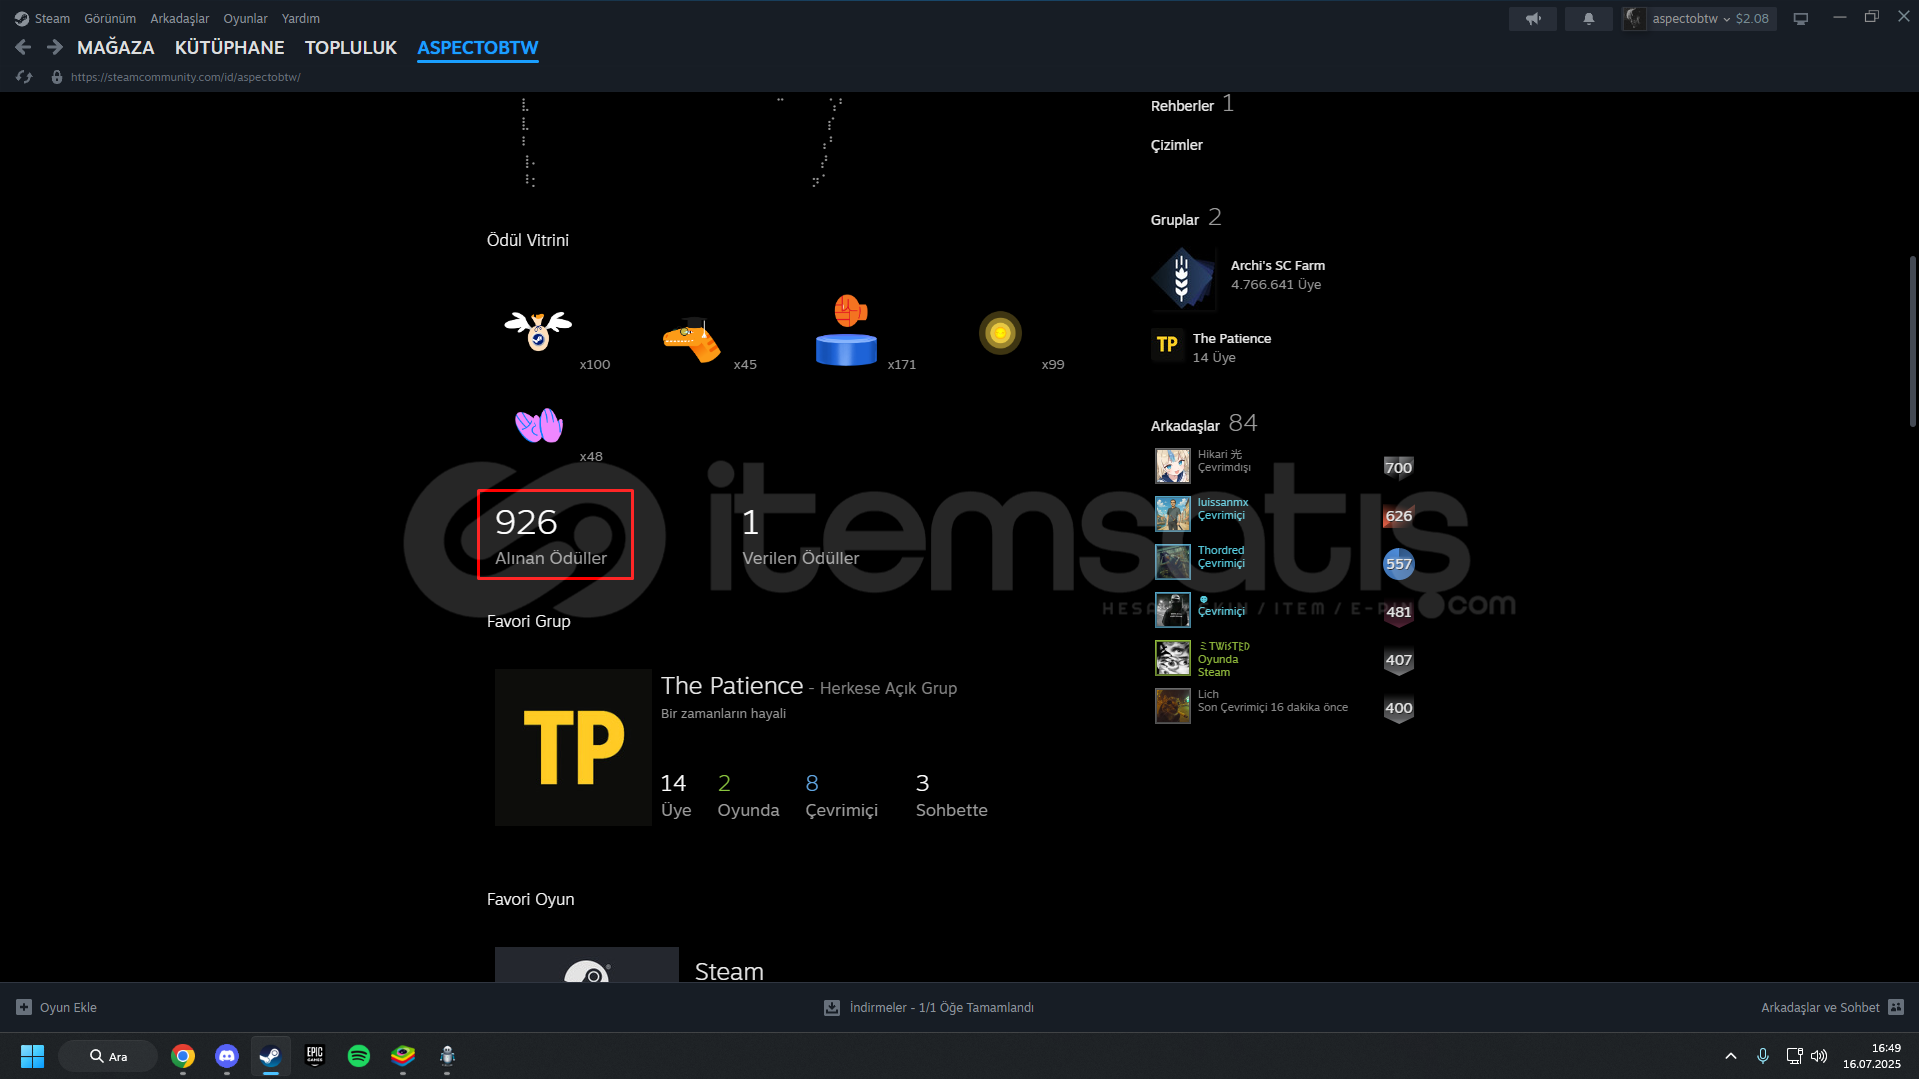Open Arkadaşlar ve Sohbet panel

1832,1007
